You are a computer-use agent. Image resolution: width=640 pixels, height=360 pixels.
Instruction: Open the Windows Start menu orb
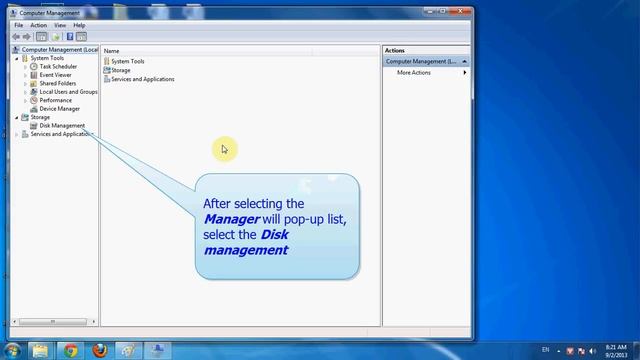pos(12,351)
